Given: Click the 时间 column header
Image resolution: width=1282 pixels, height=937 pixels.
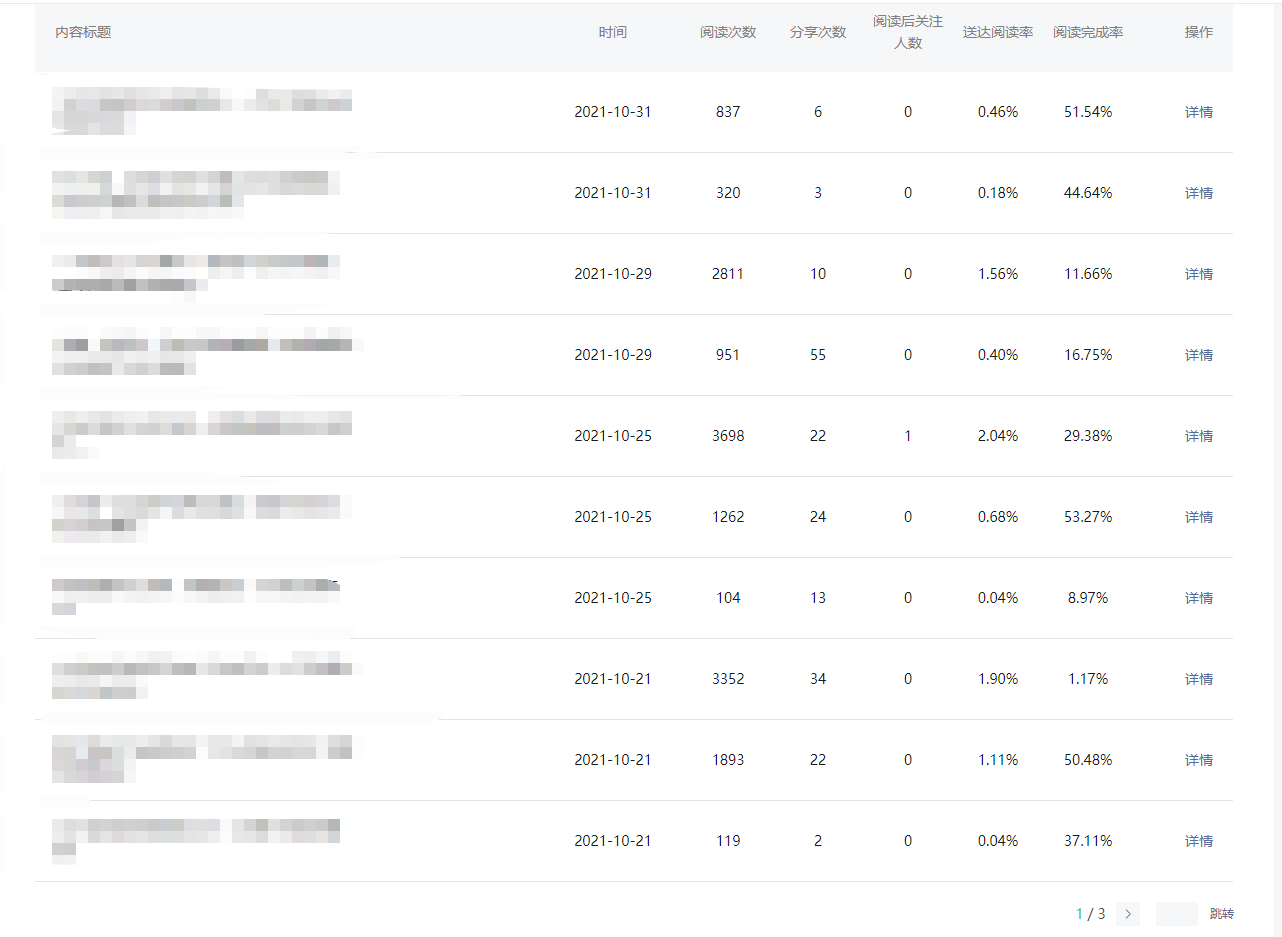Looking at the screenshot, I should (613, 32).
